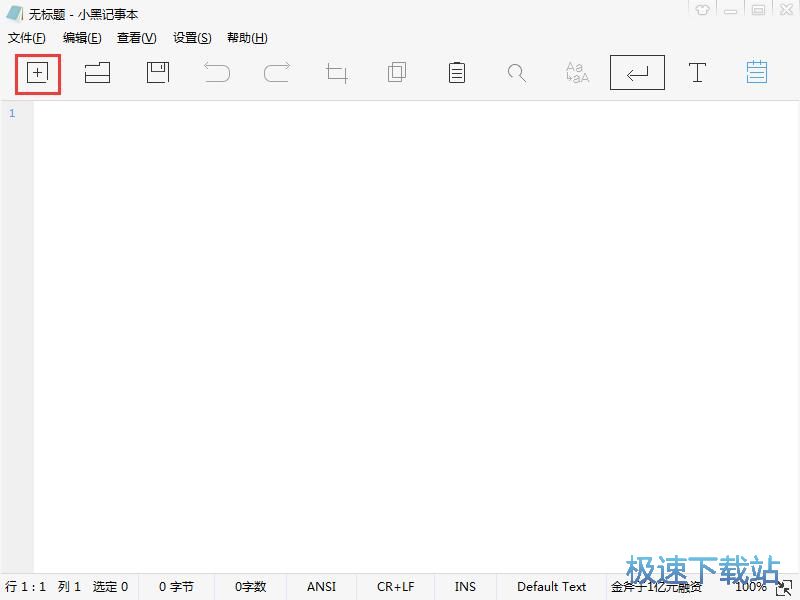Click the ANSI encoding status item
The image size is (800, 600).
point(321,587)
